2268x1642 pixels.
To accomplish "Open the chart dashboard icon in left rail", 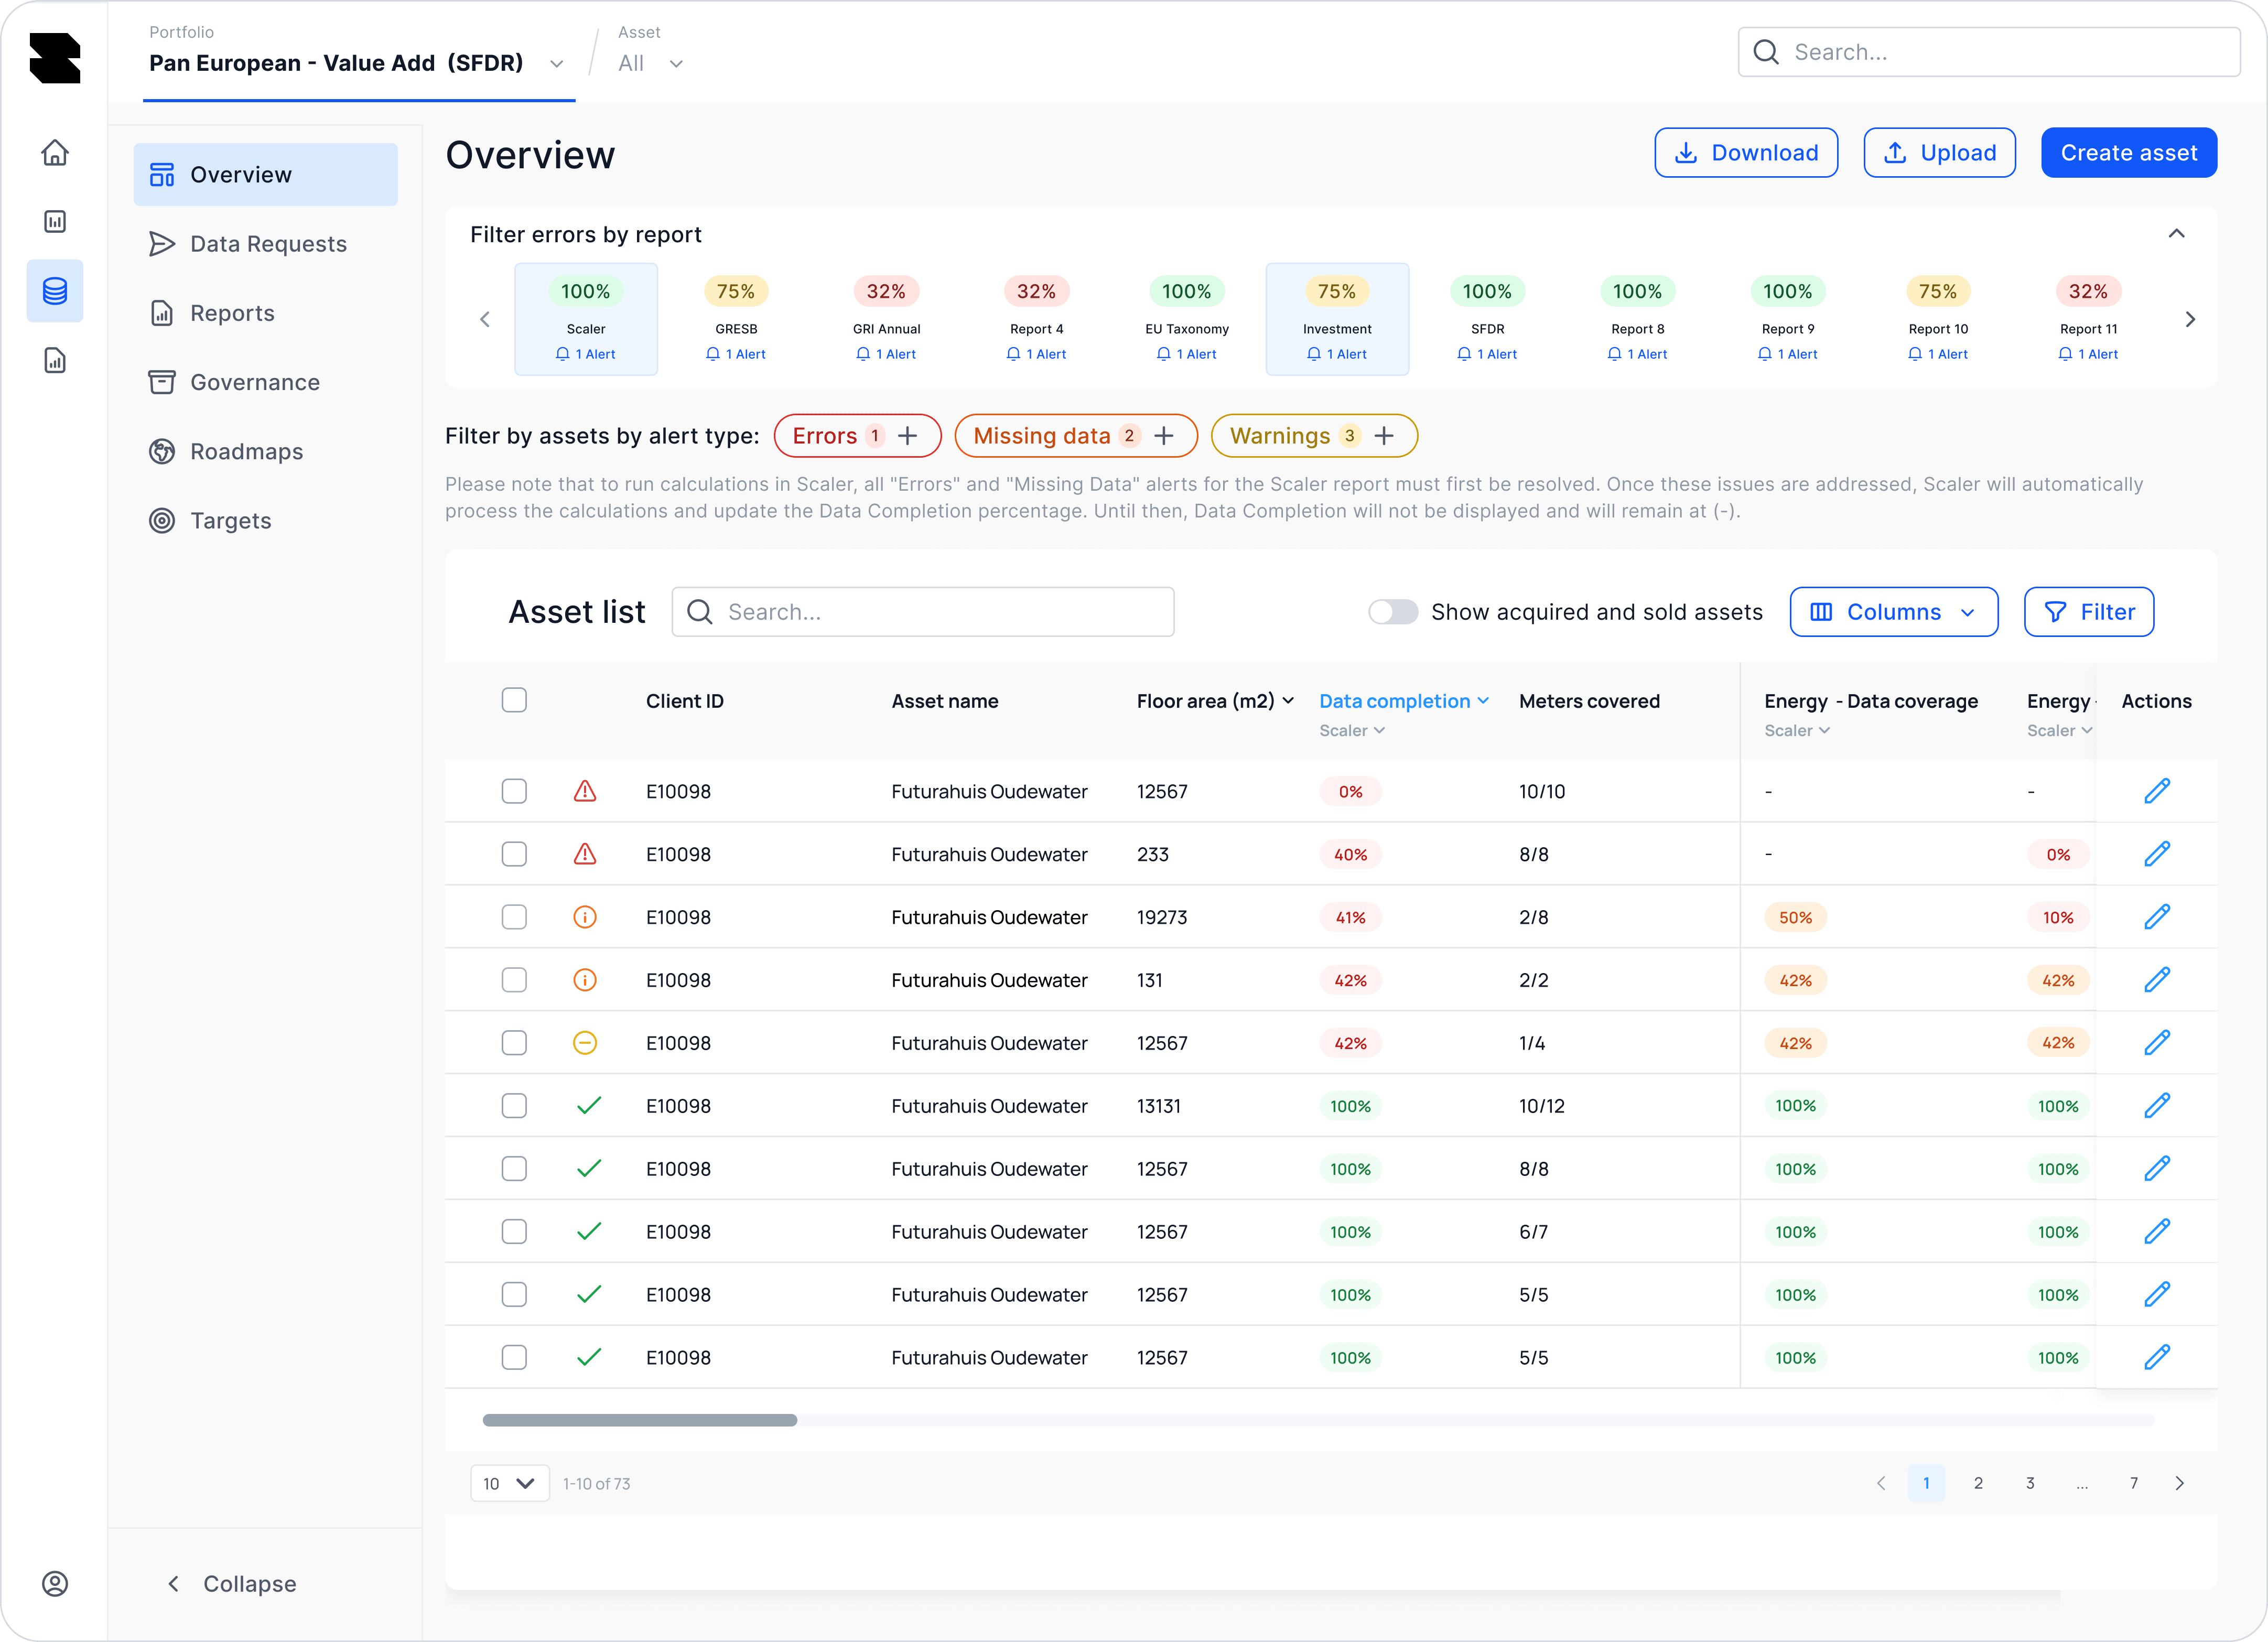I will pos(55,221).
